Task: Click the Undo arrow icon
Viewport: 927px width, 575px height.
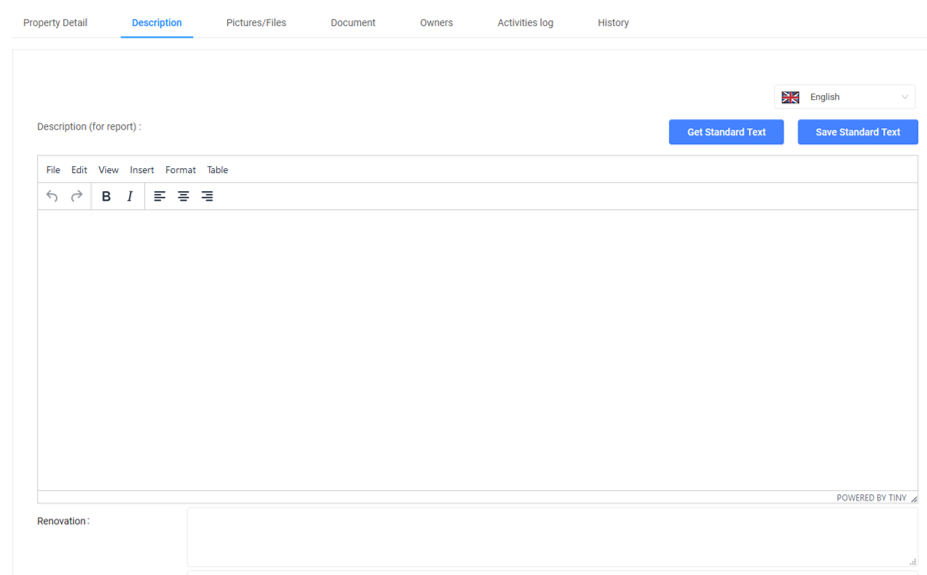Action: pos(52,196)
